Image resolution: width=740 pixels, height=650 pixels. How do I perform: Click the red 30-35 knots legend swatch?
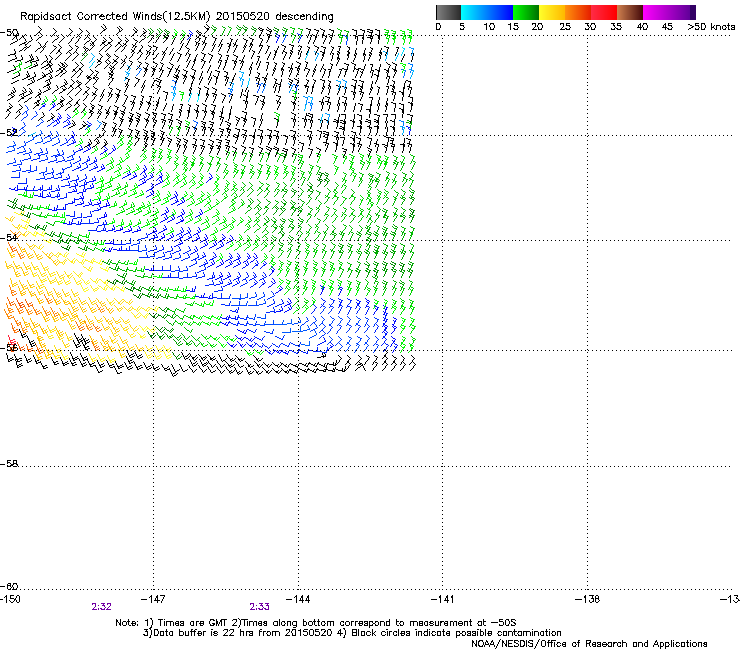point(604,12)
